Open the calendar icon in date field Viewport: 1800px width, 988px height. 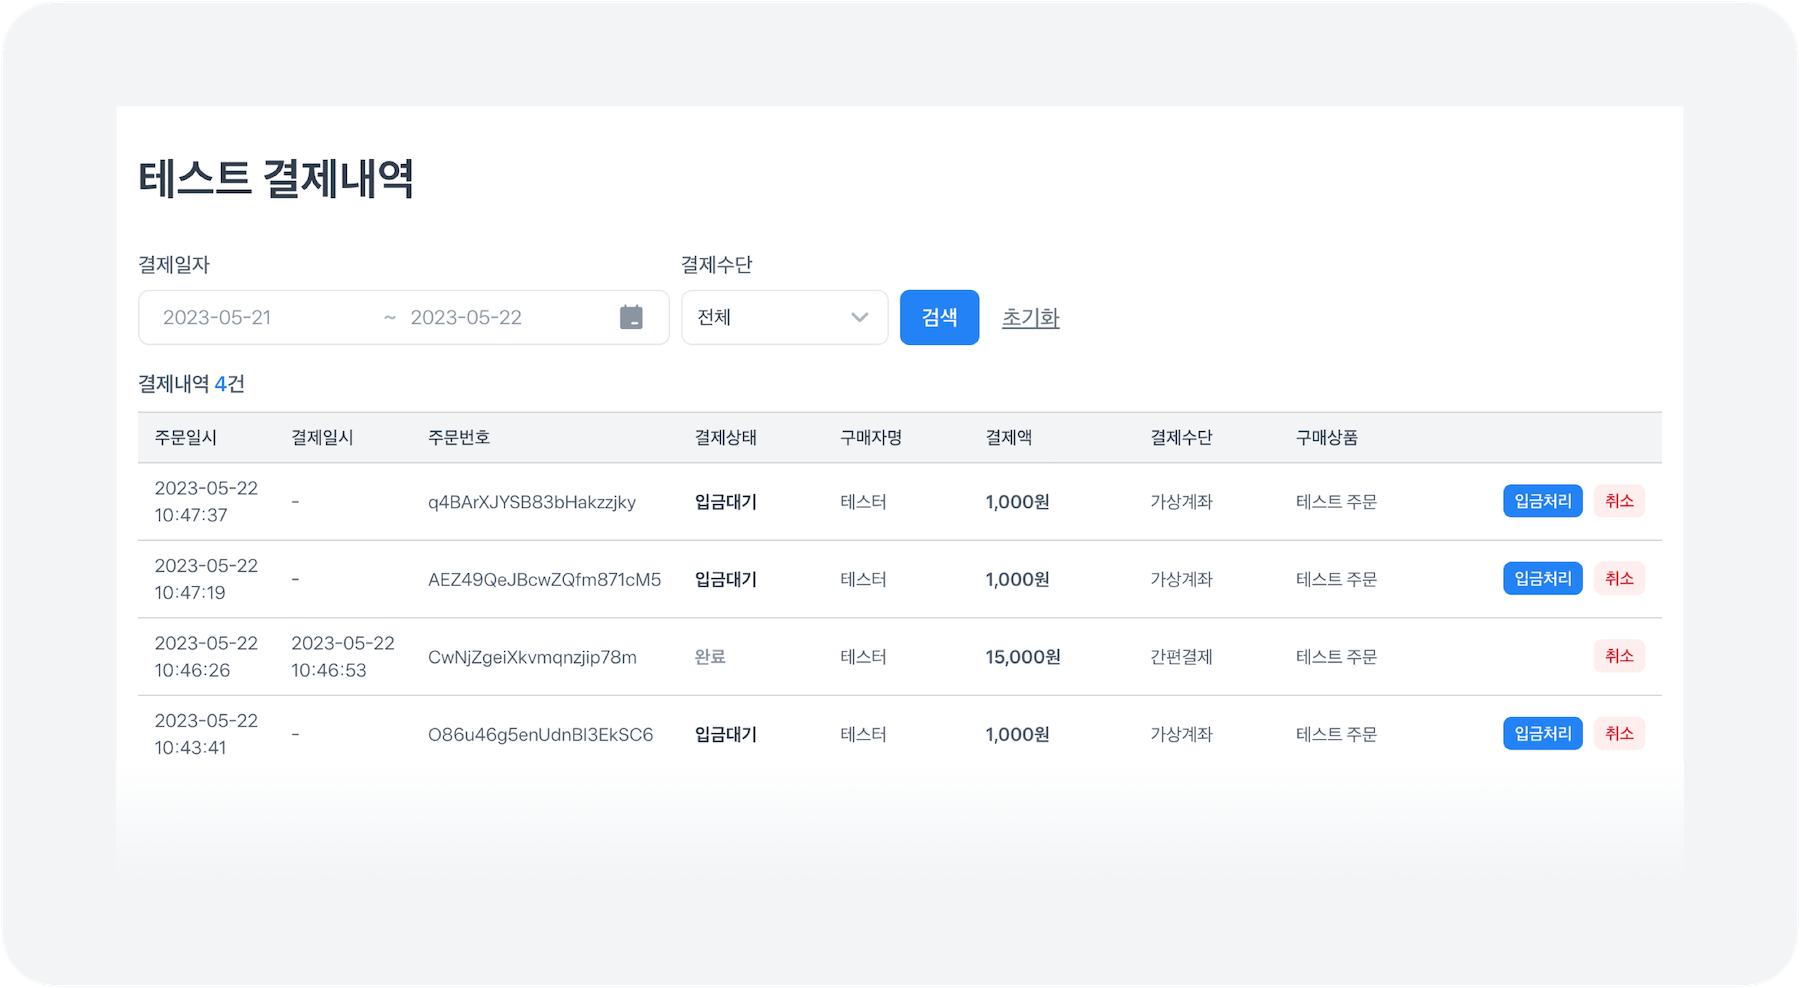click(631, 317)
